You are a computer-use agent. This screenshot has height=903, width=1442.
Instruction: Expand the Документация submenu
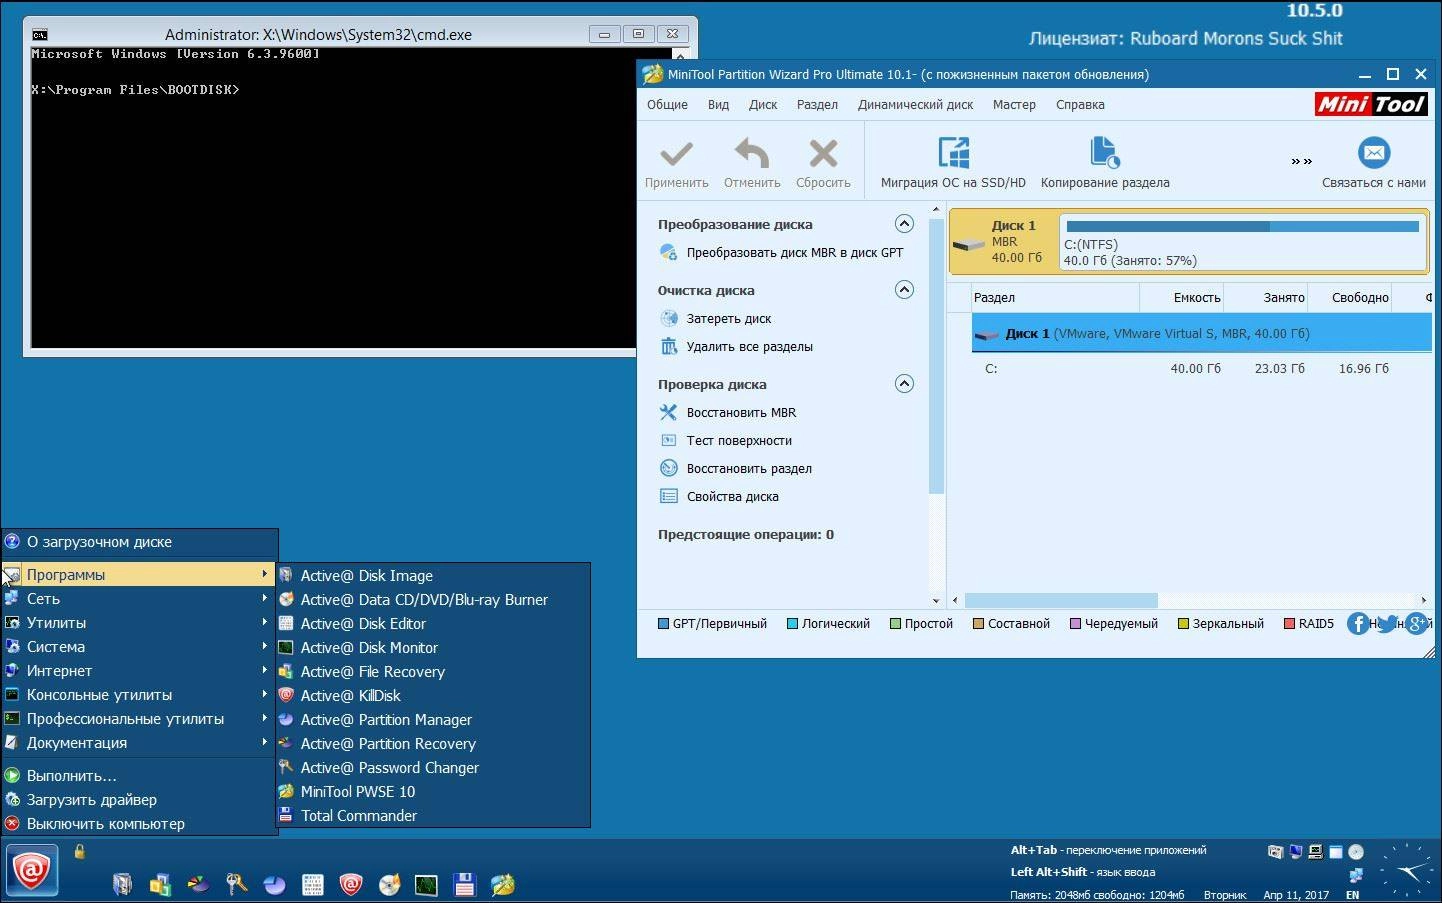click(140, 742)
